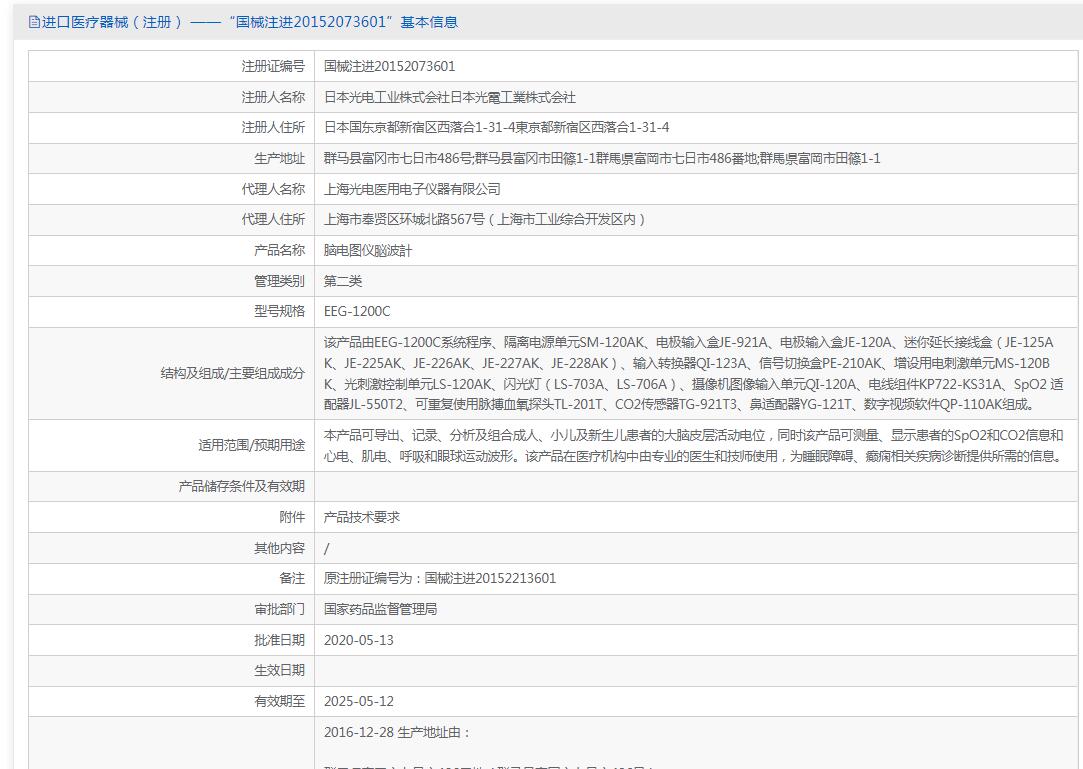The image size is (1083, 769).
Task: Click the 适用范围/预期用途 label
Action: [x=251, y=445]
